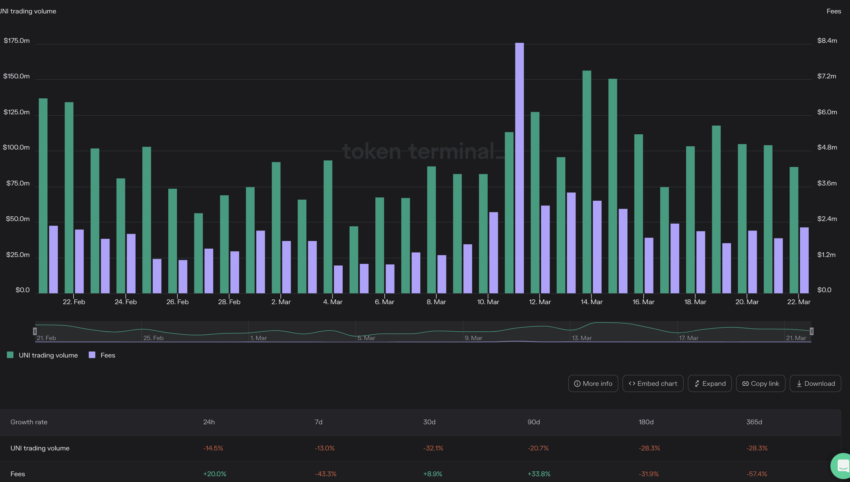The image size is (850, 482).
Task: Copy link to this chart
Action: [x=761, y=383]
